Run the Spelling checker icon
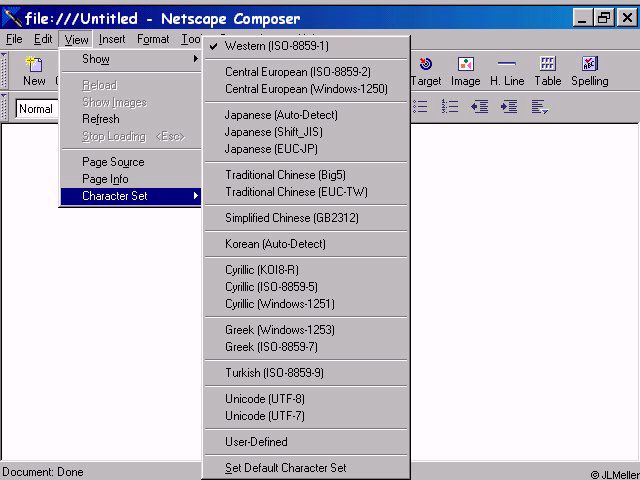 [590, 71]
